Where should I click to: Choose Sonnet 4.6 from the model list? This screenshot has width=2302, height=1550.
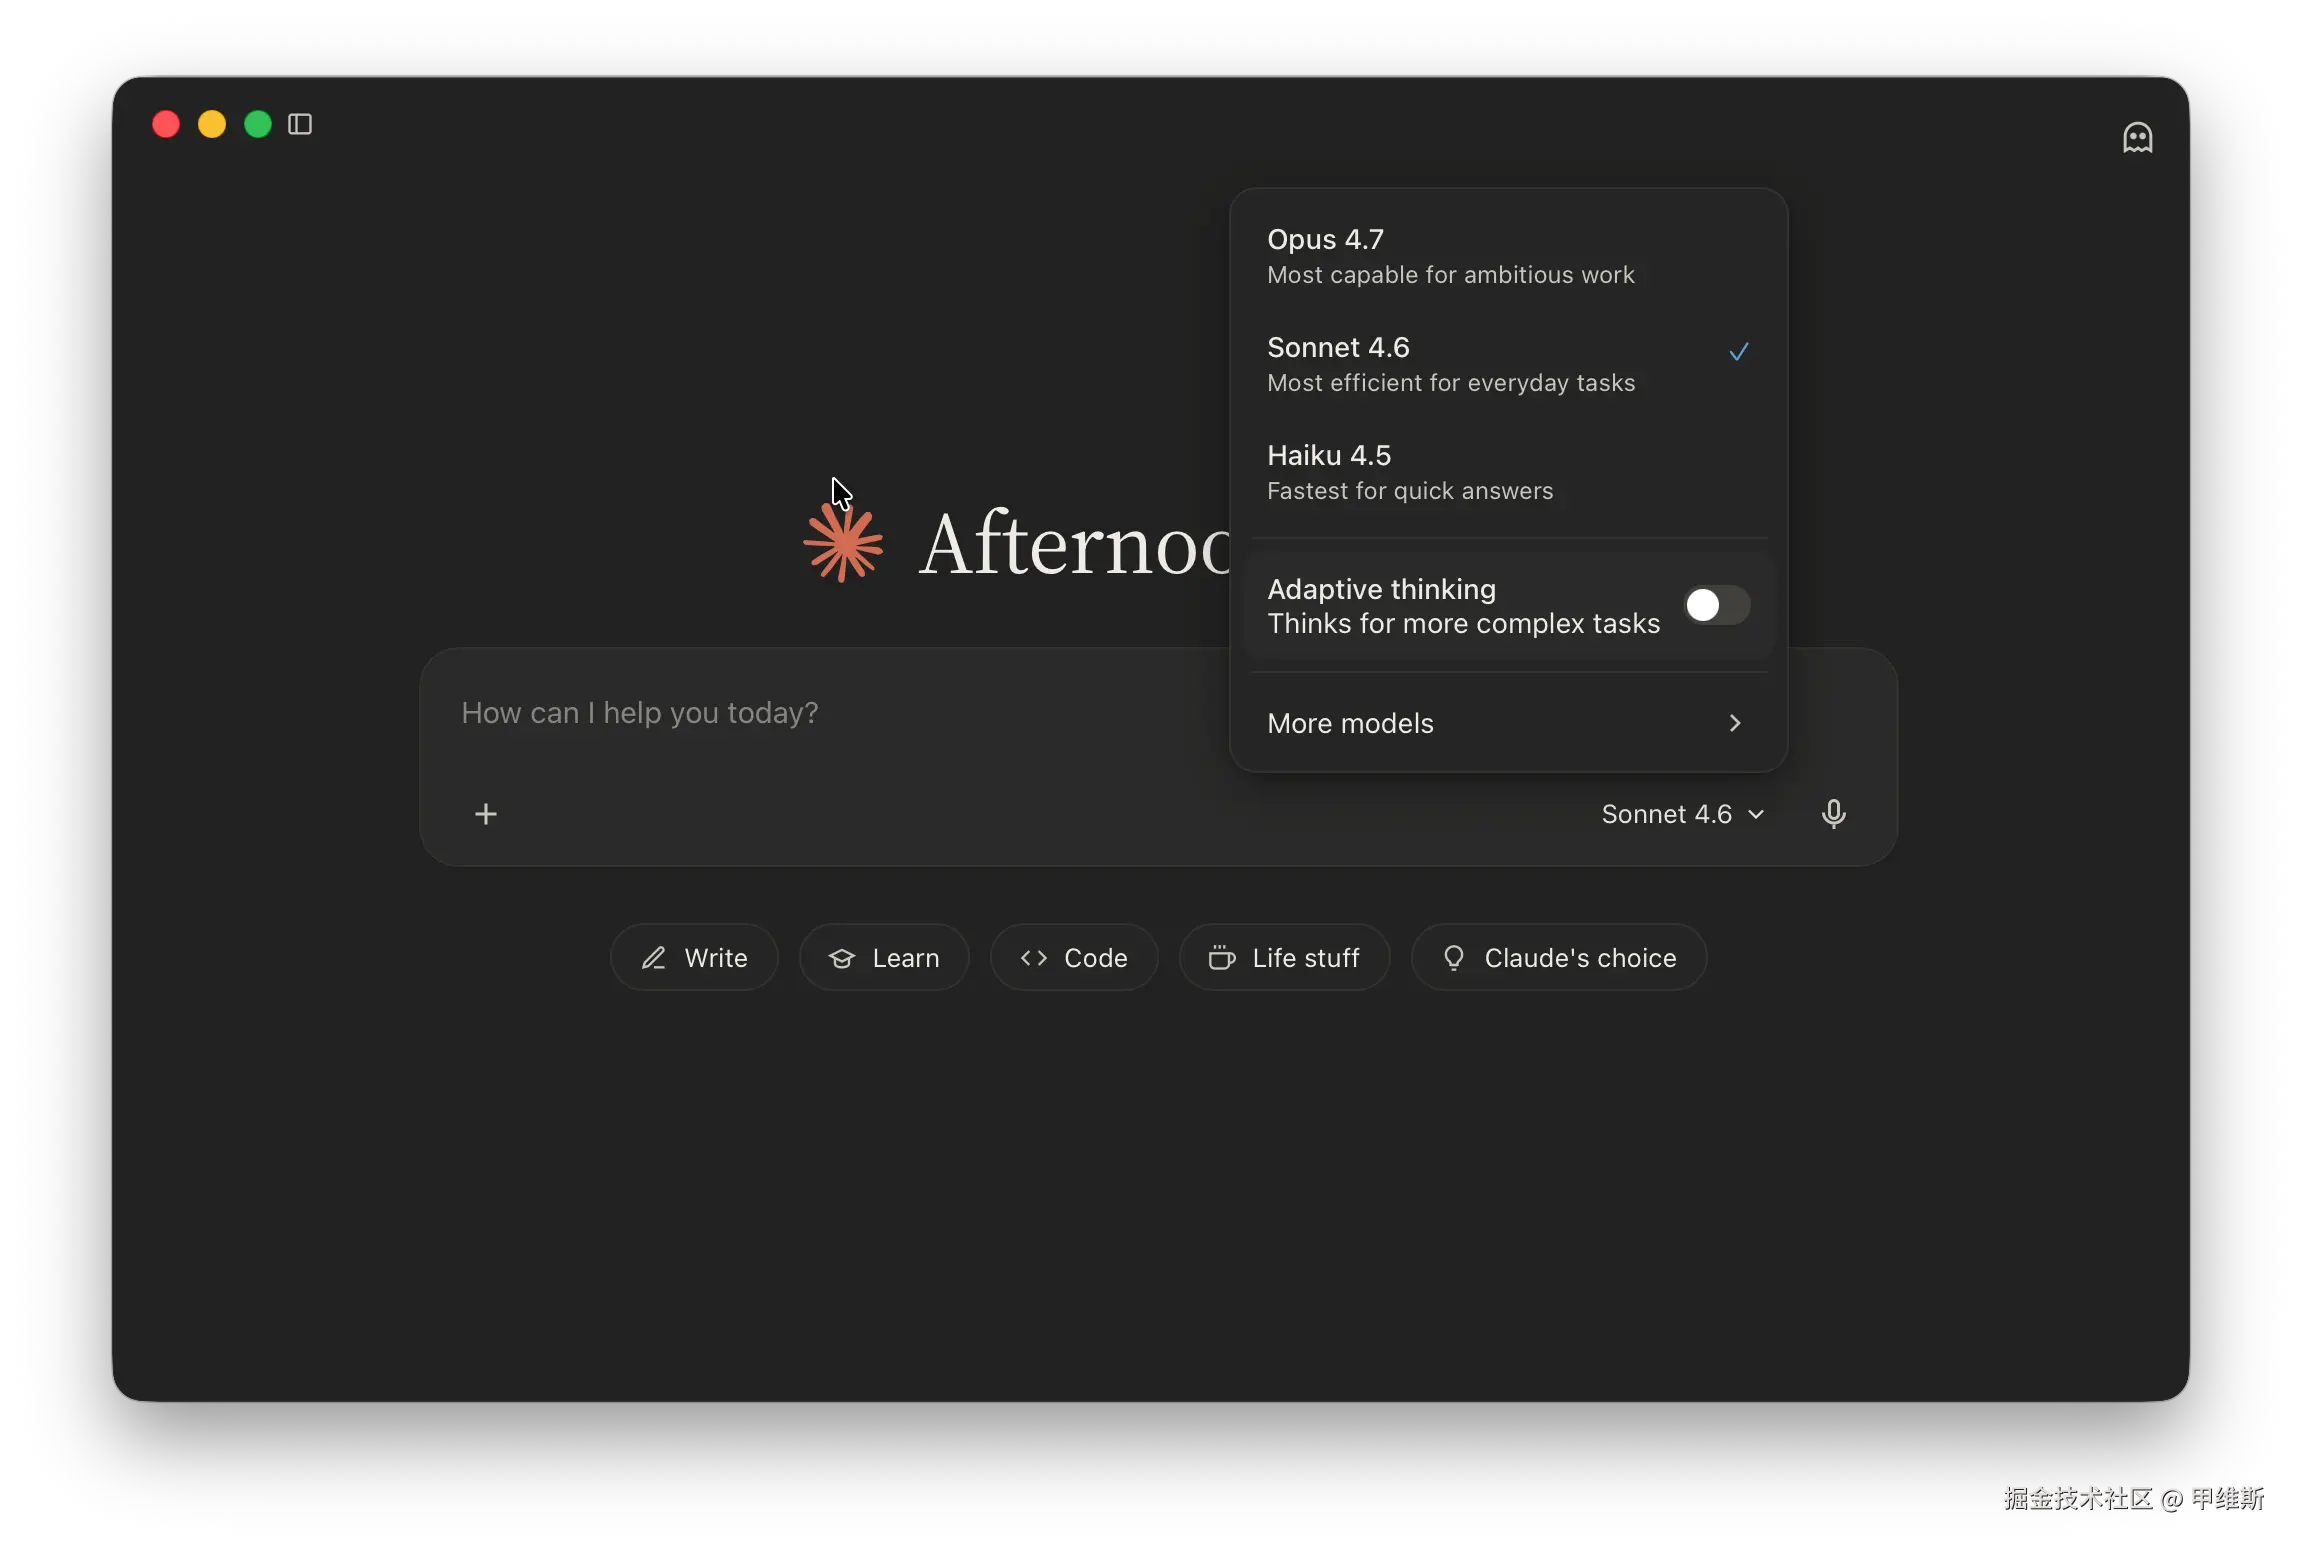(1508, 364)
